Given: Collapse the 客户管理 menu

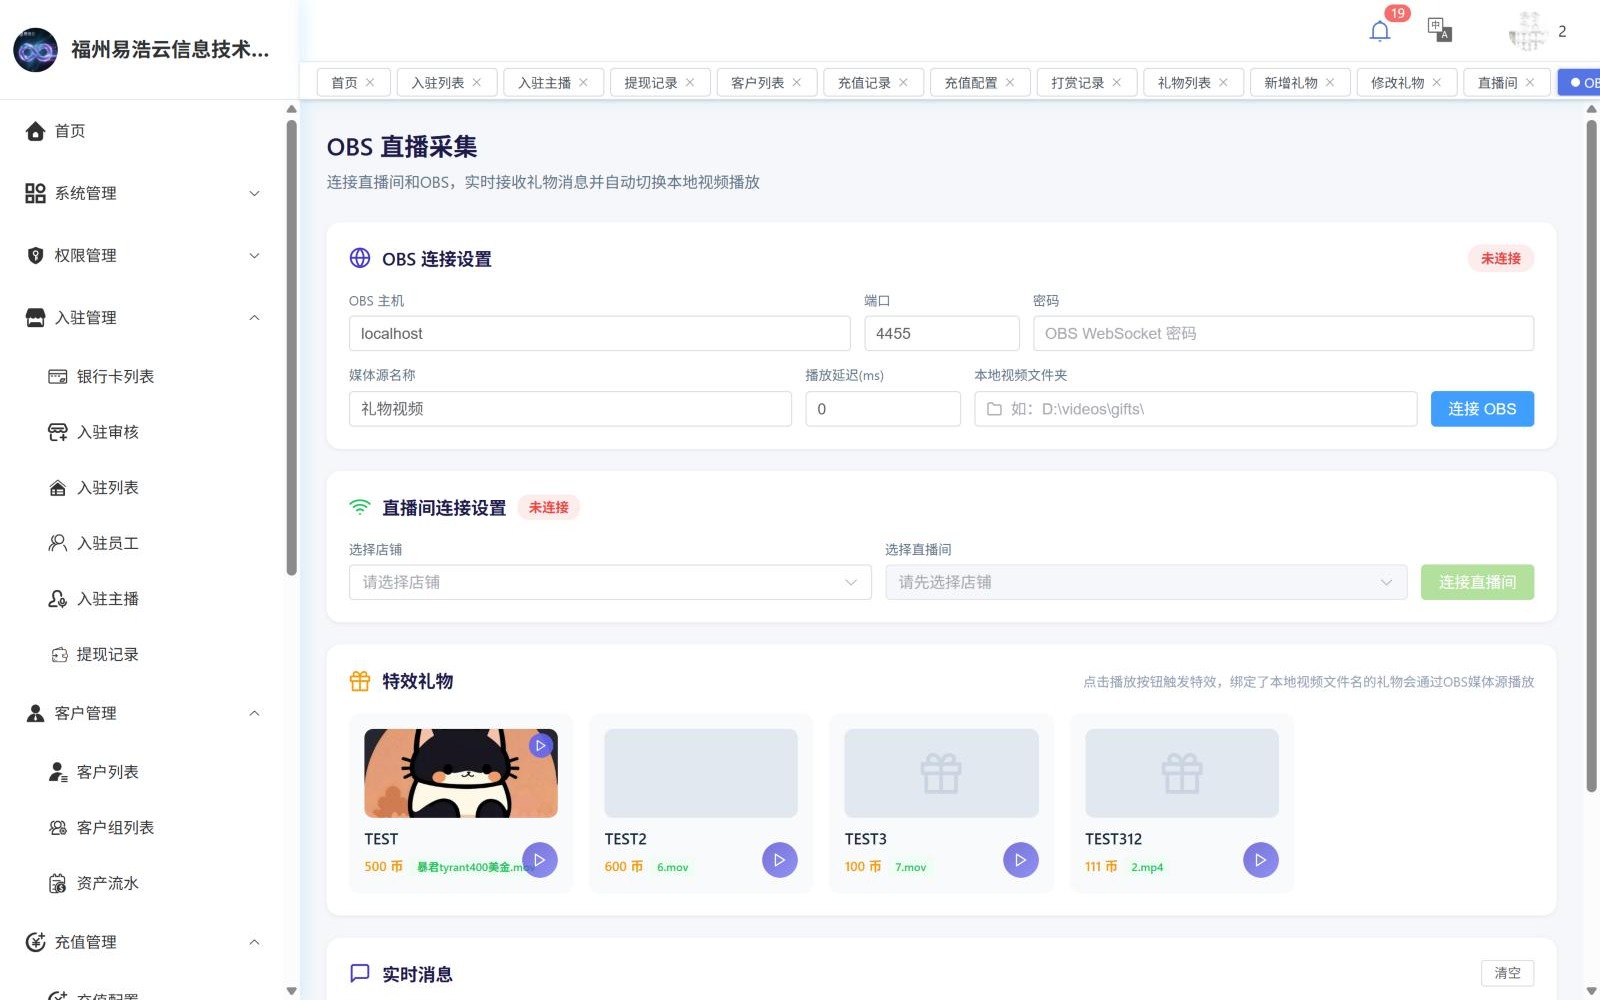Looking at the screenshot, I should 143,713.
